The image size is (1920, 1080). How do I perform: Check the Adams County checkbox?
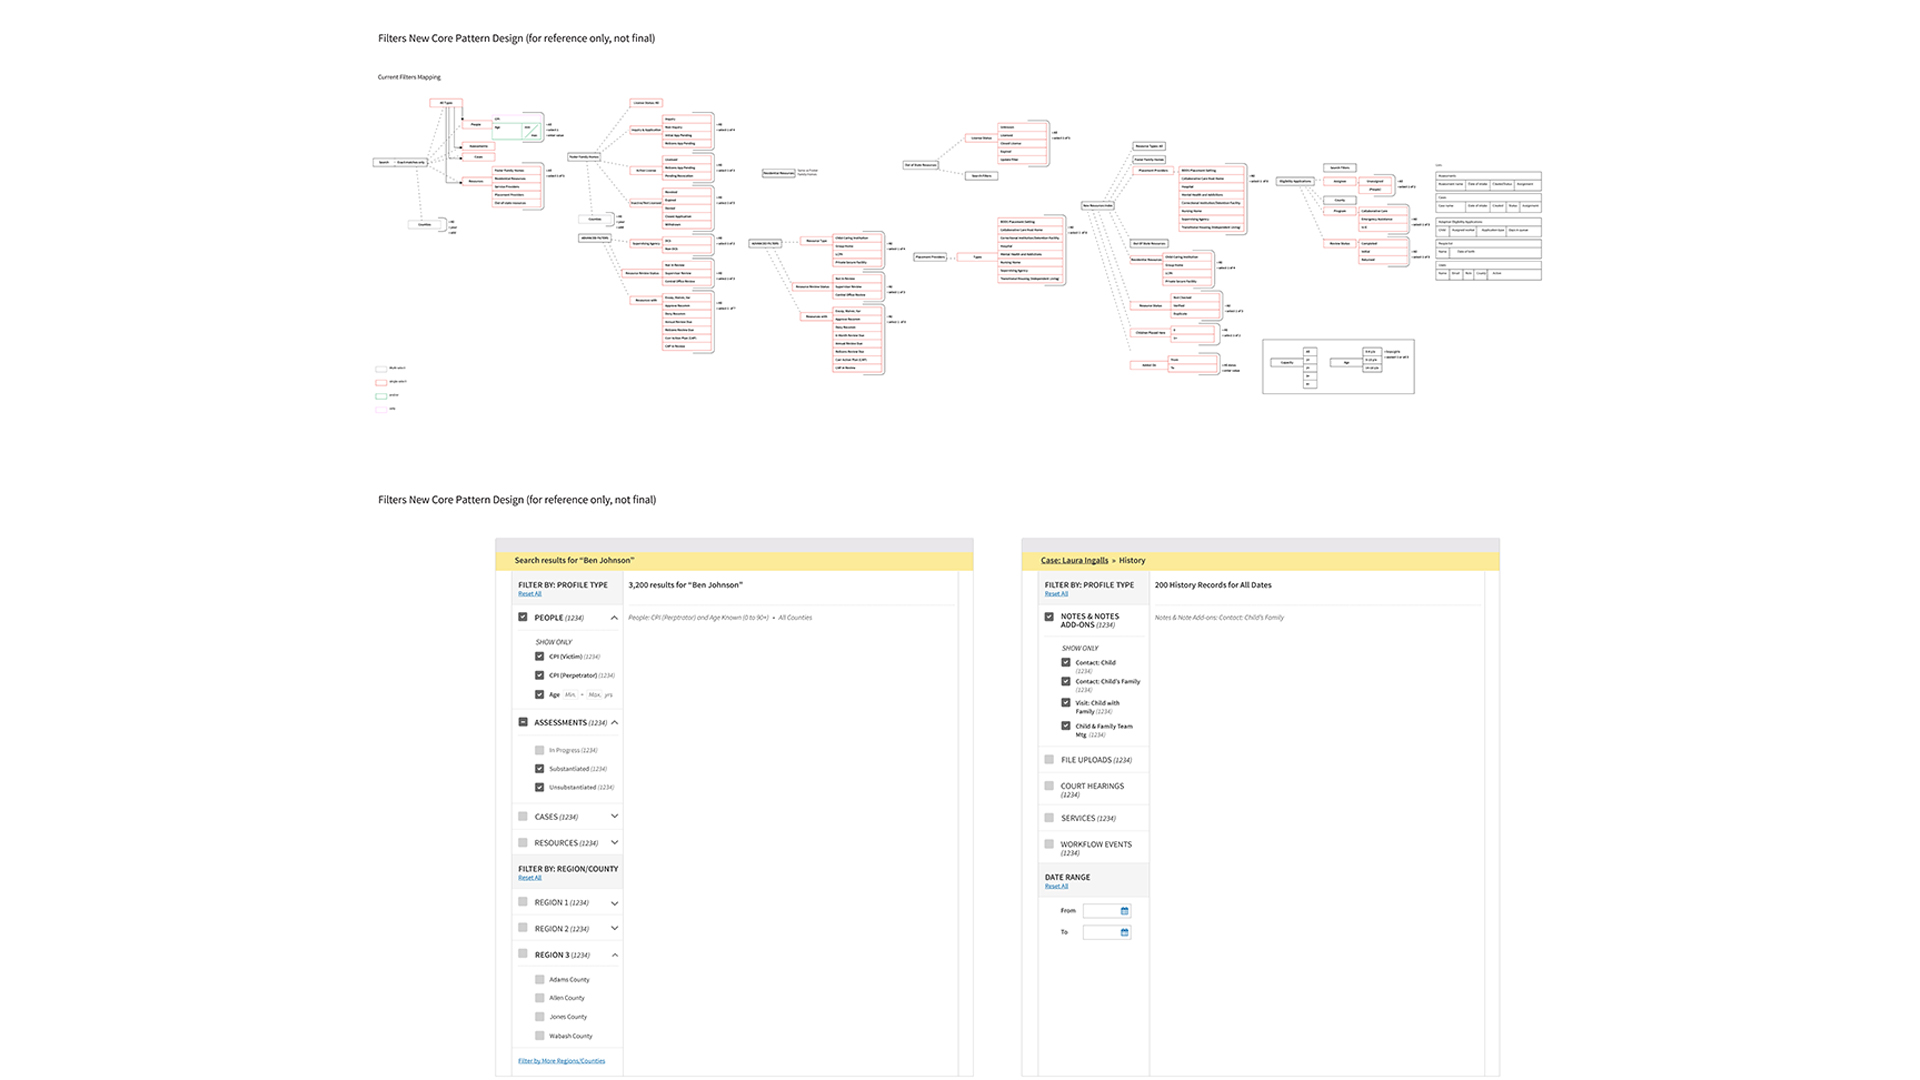[x=539, y=979]
